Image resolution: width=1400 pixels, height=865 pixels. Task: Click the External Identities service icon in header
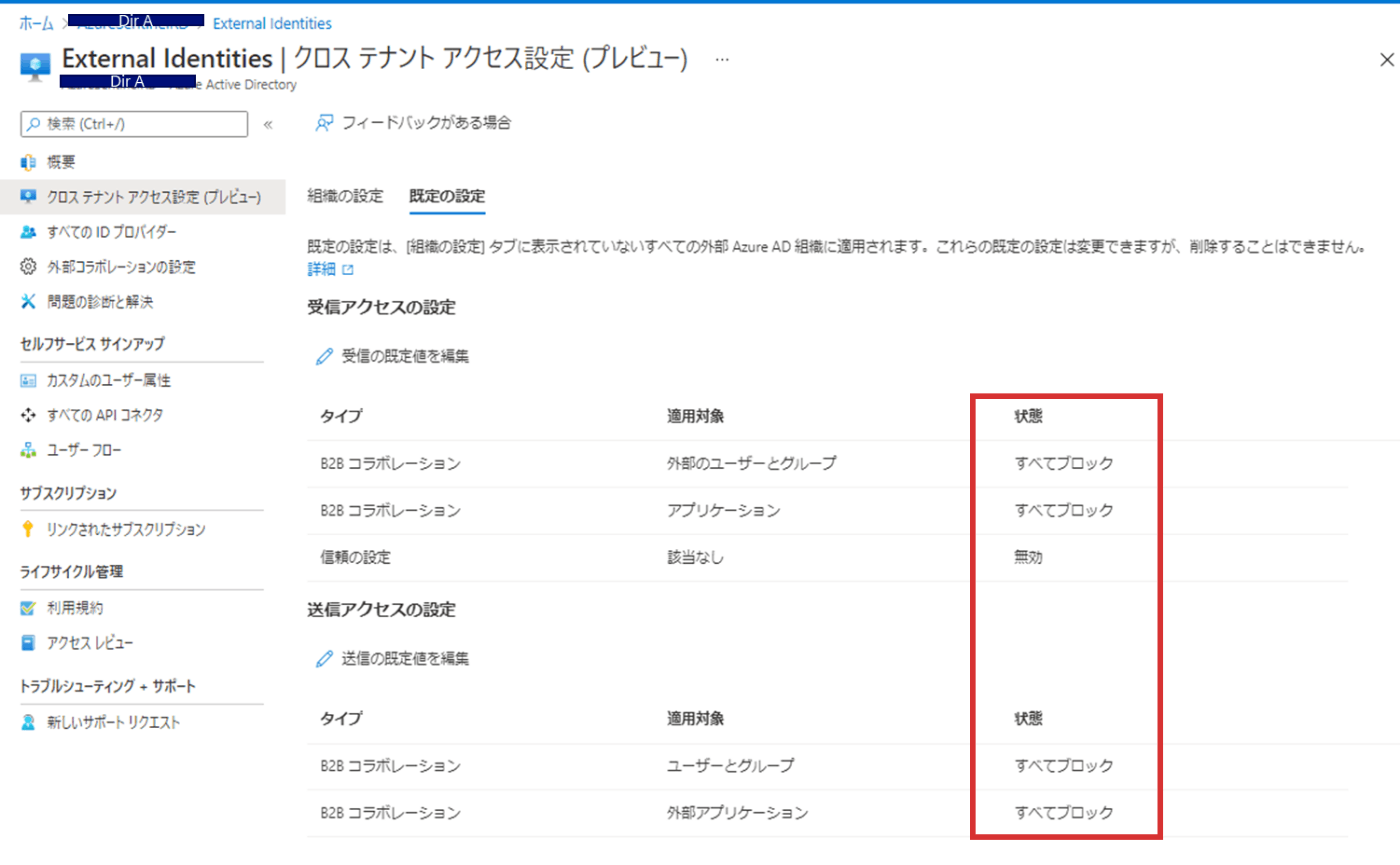35,66
